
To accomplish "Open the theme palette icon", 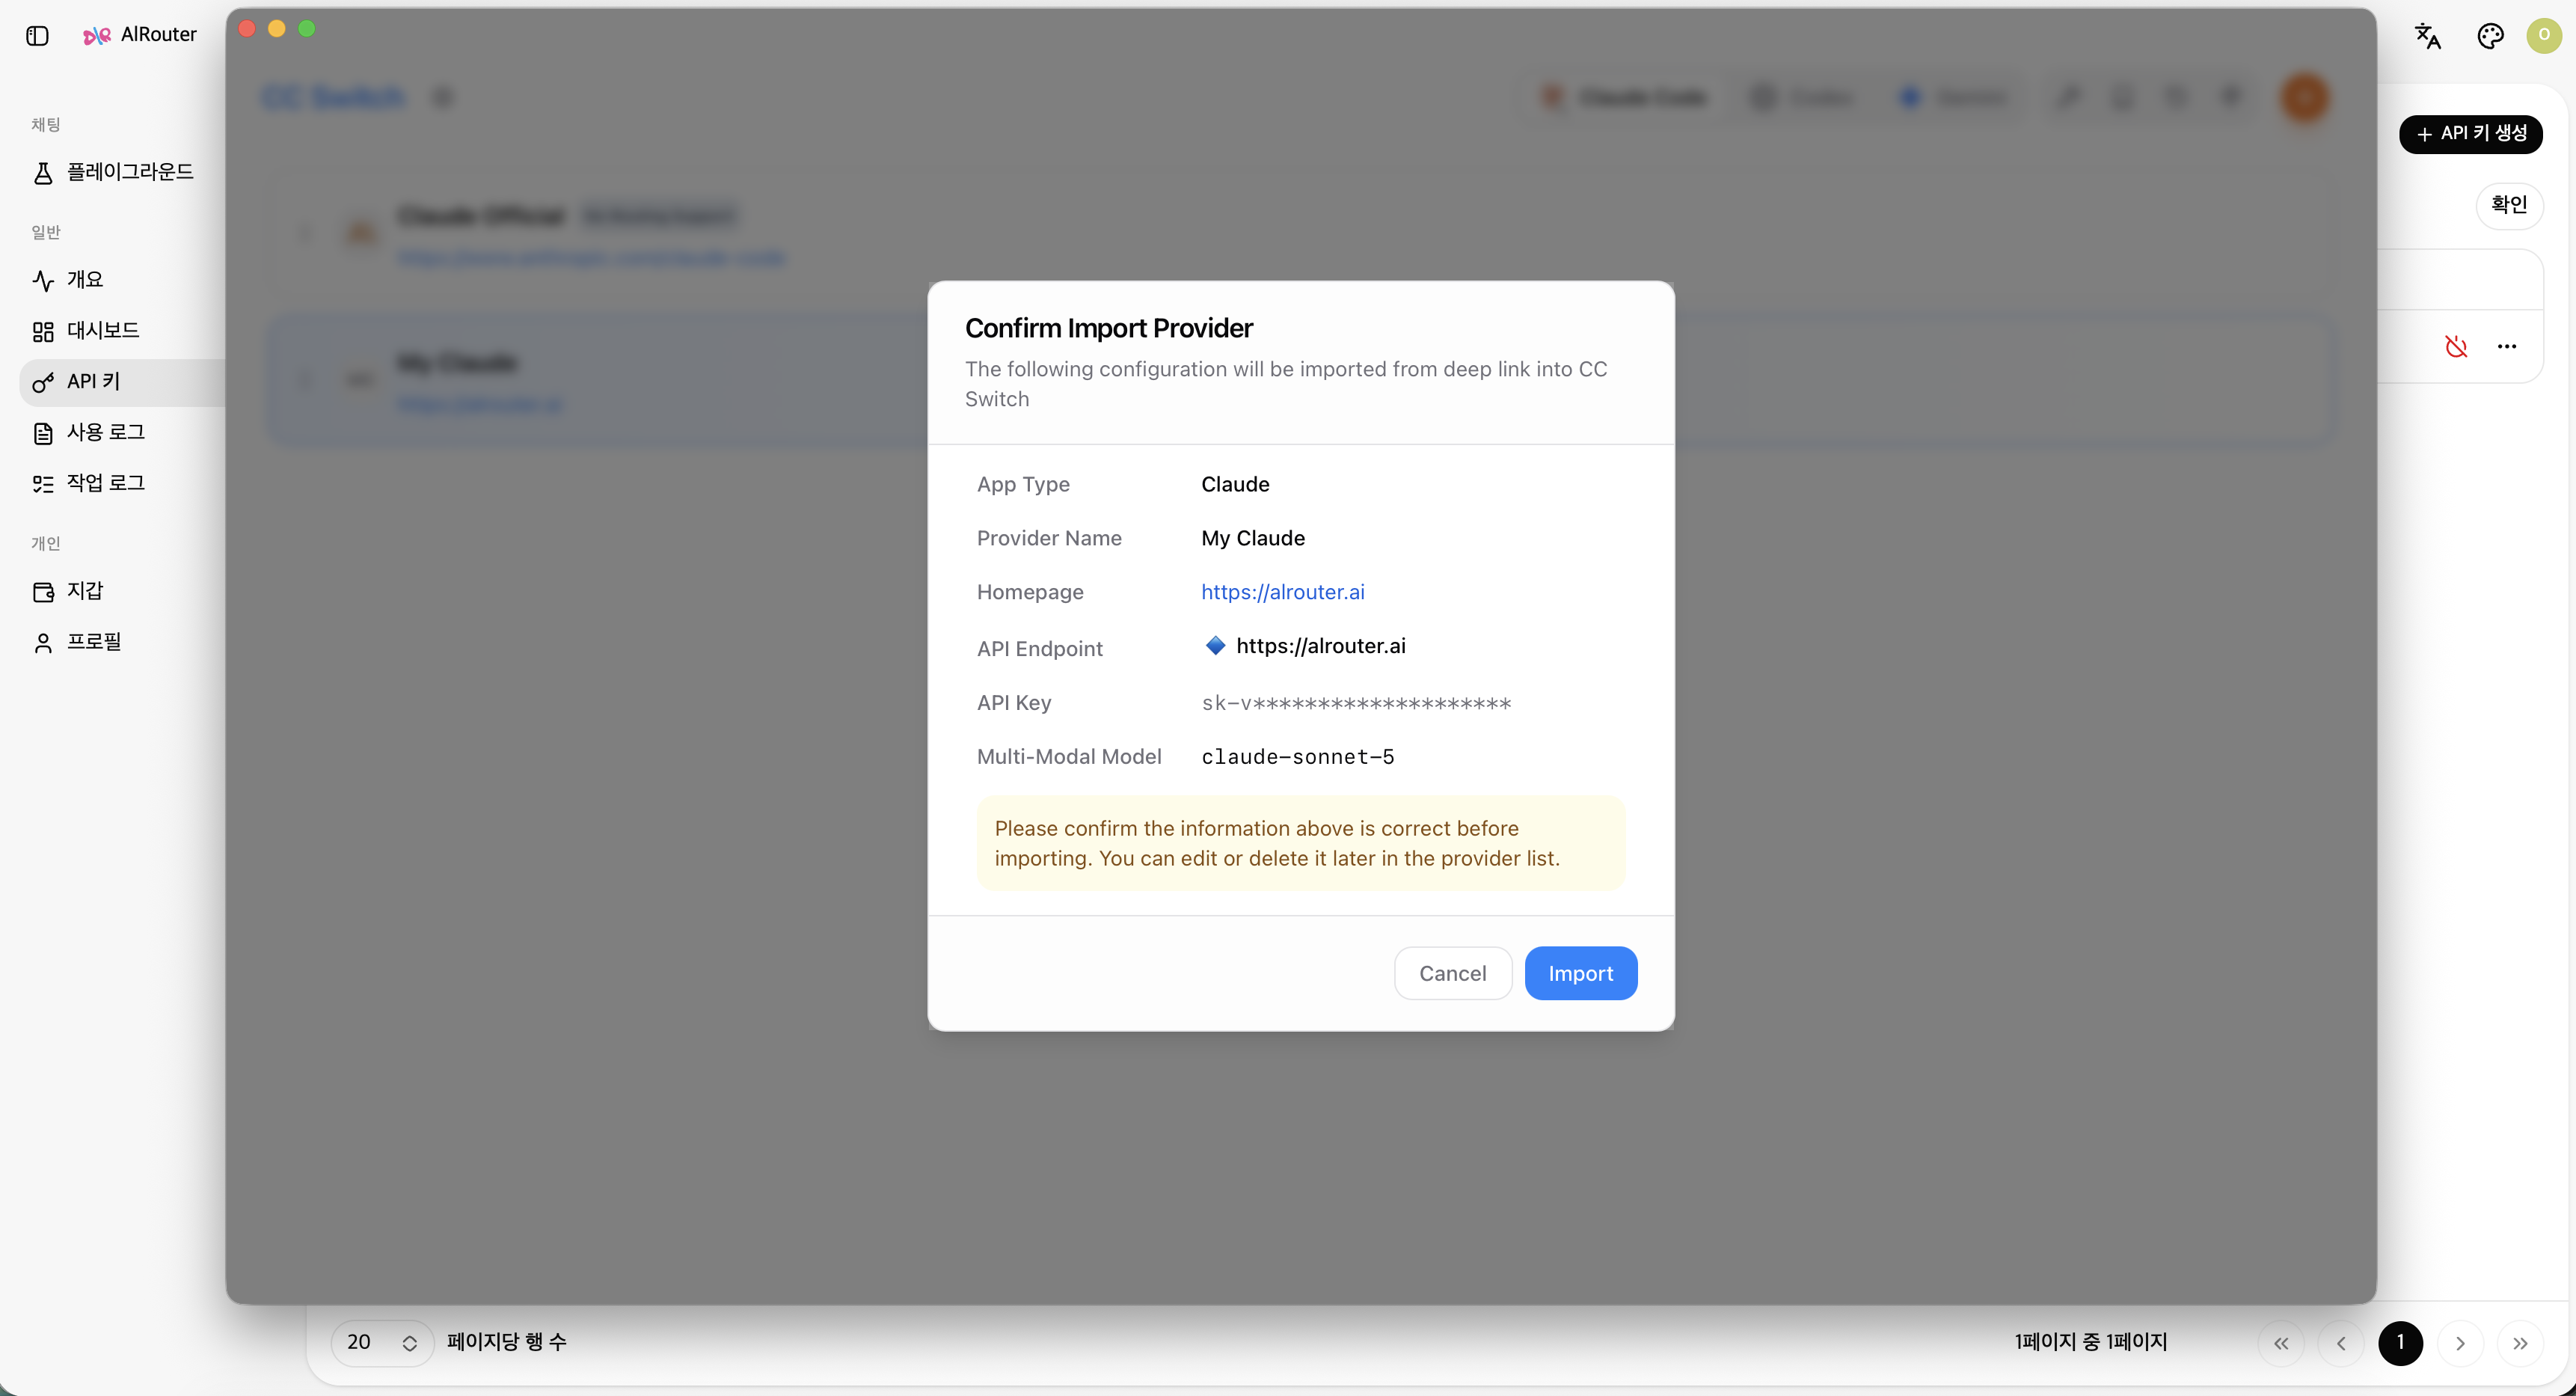I will [2489, 36].
